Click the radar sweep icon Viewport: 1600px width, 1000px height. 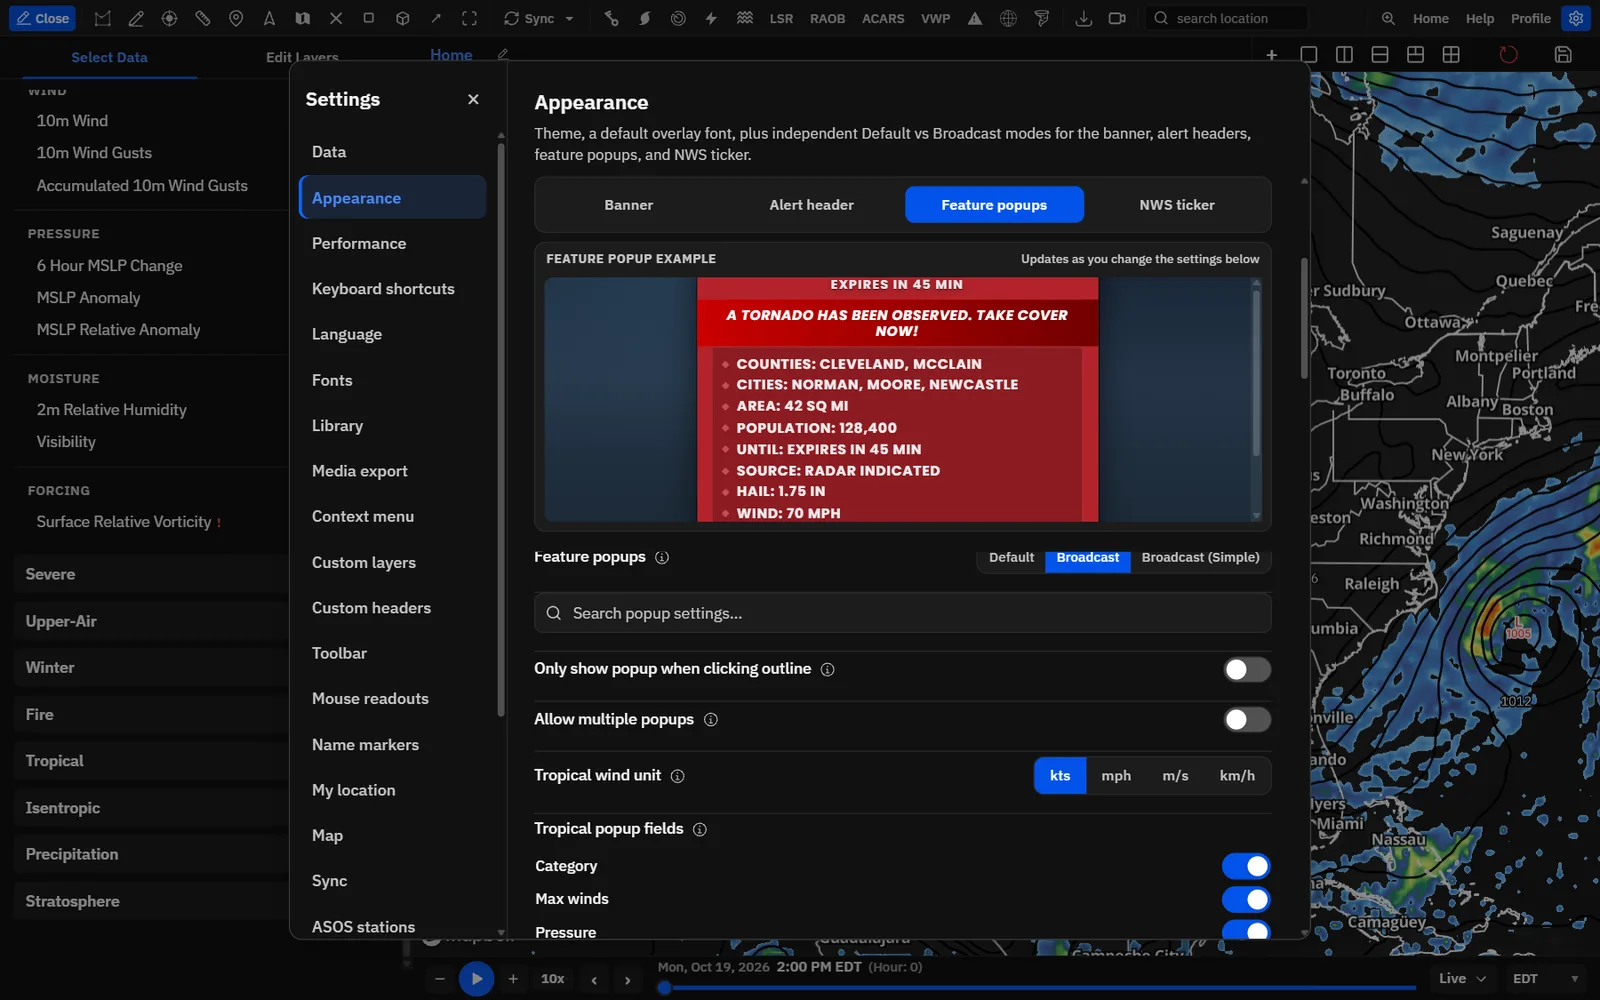point(678,18)
